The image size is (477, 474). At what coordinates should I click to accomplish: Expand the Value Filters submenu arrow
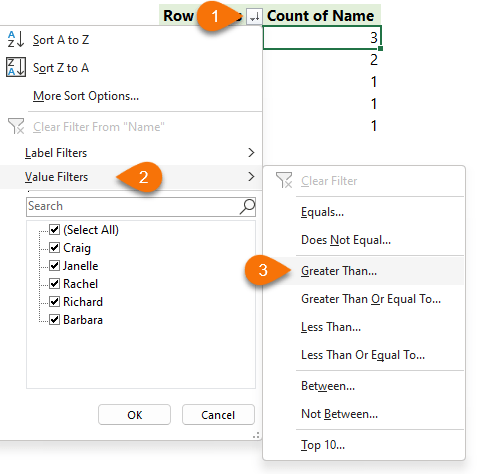point(251,176)
